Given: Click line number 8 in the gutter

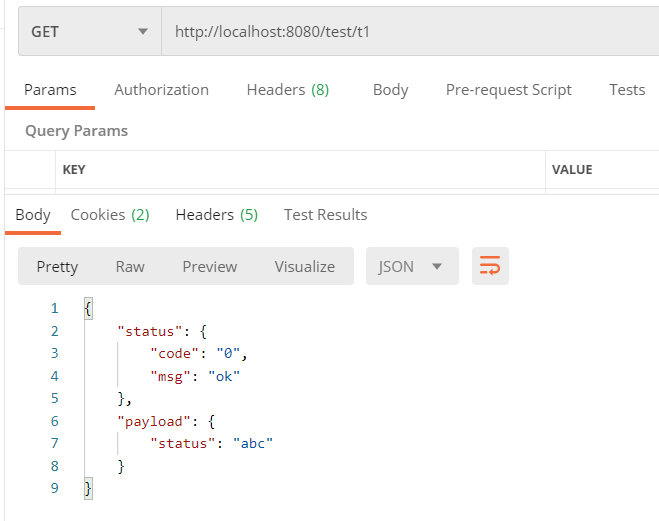Looking at the screenshot, I should pyautogui.click(x=55, y=466).
